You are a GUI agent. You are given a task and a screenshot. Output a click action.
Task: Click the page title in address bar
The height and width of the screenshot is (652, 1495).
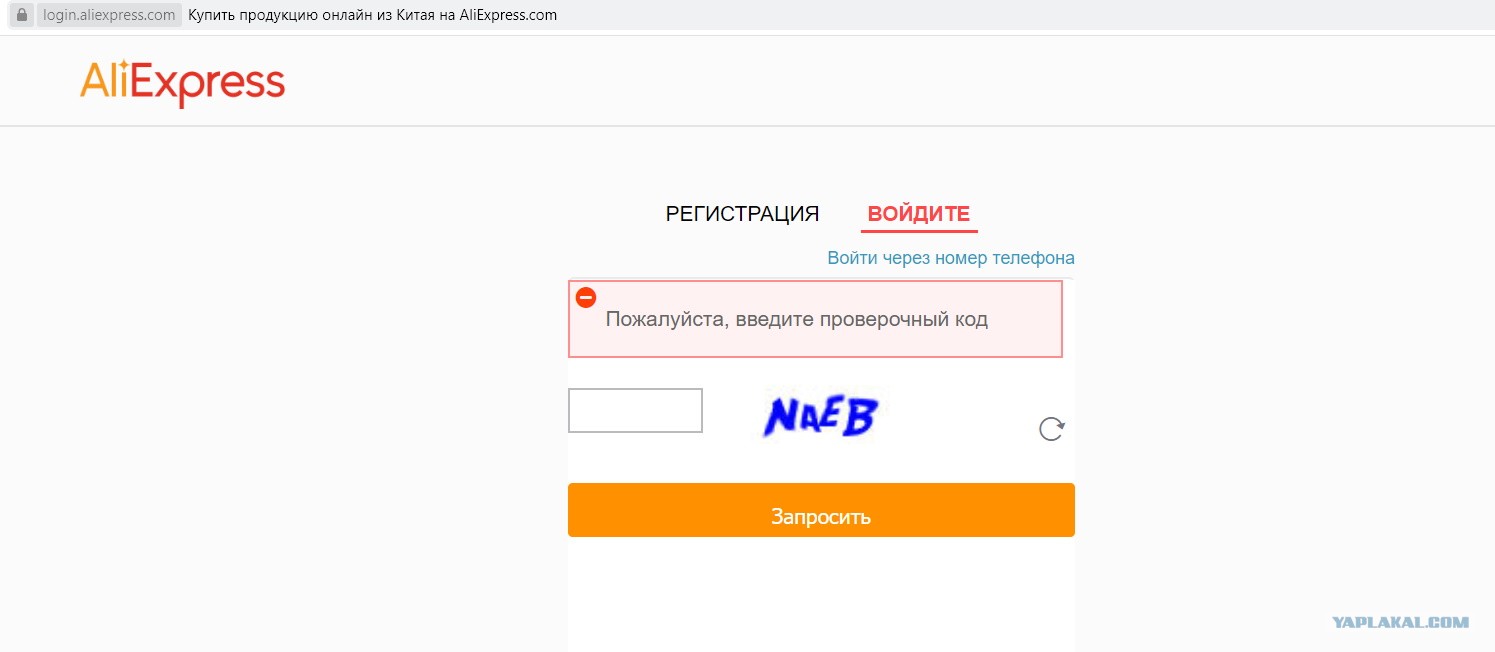click(x=372, y=16)
